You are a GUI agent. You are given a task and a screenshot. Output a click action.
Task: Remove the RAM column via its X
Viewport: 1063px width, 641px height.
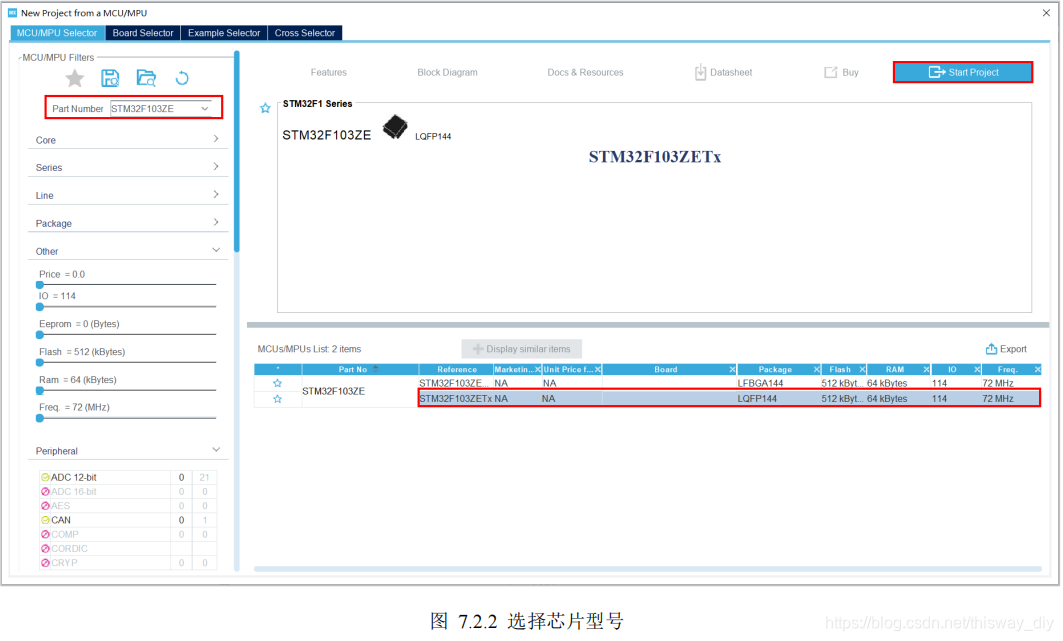point(926,369)
